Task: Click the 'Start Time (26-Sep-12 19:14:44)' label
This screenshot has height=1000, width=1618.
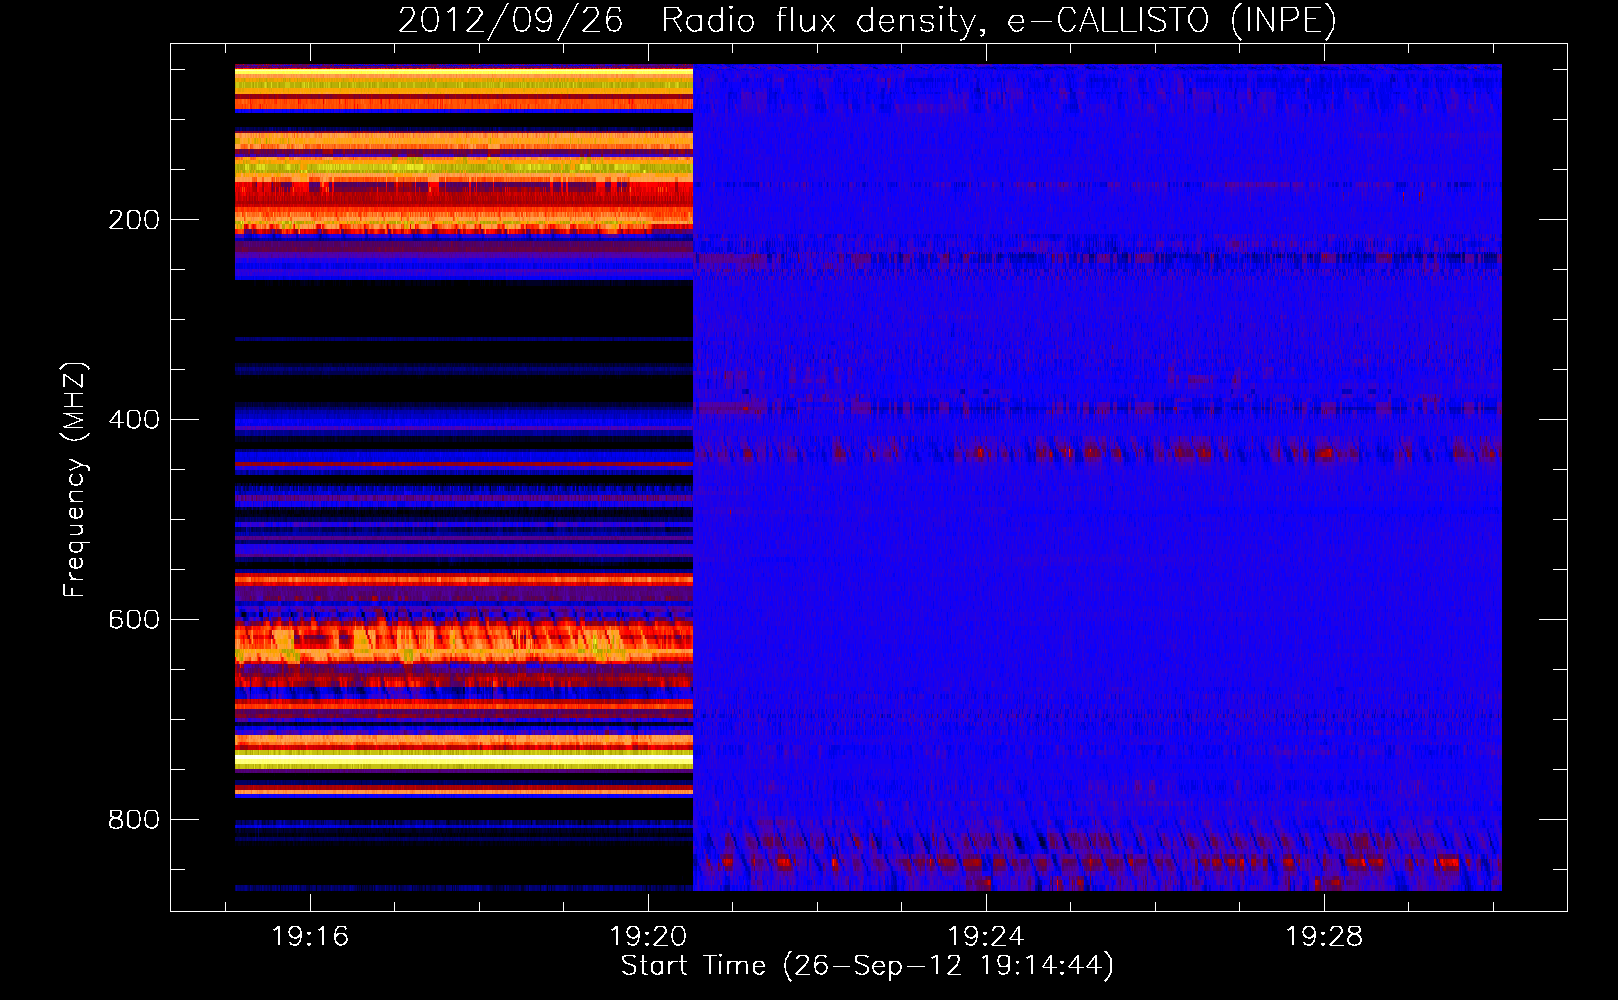Action: 867,966
